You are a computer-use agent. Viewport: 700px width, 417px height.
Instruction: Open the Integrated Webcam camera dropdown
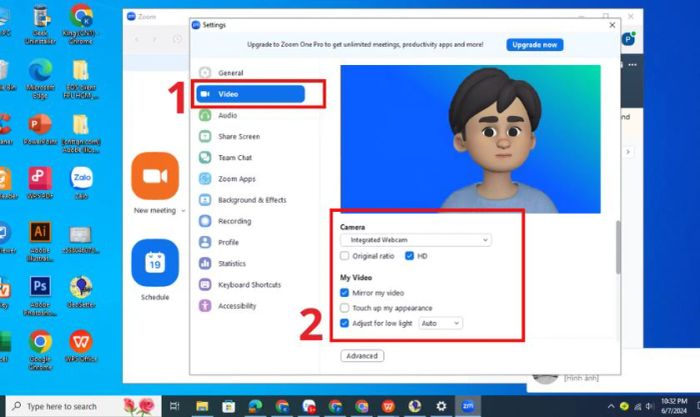416,240
